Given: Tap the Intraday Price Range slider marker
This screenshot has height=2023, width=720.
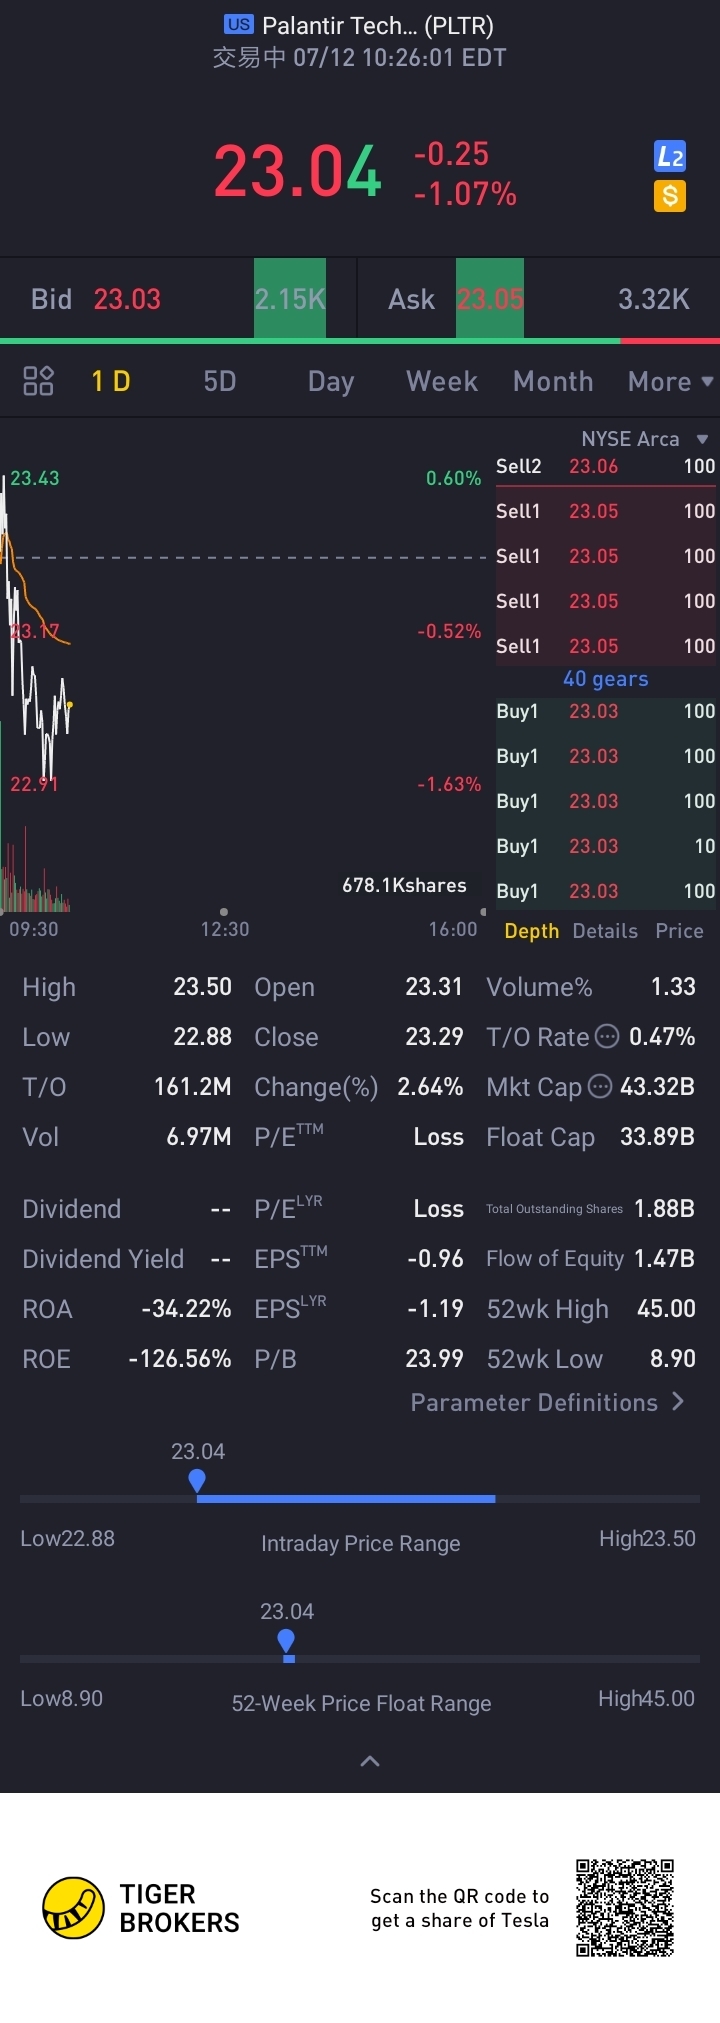Looking at the screenshot, I should (x=197, y=1481).
